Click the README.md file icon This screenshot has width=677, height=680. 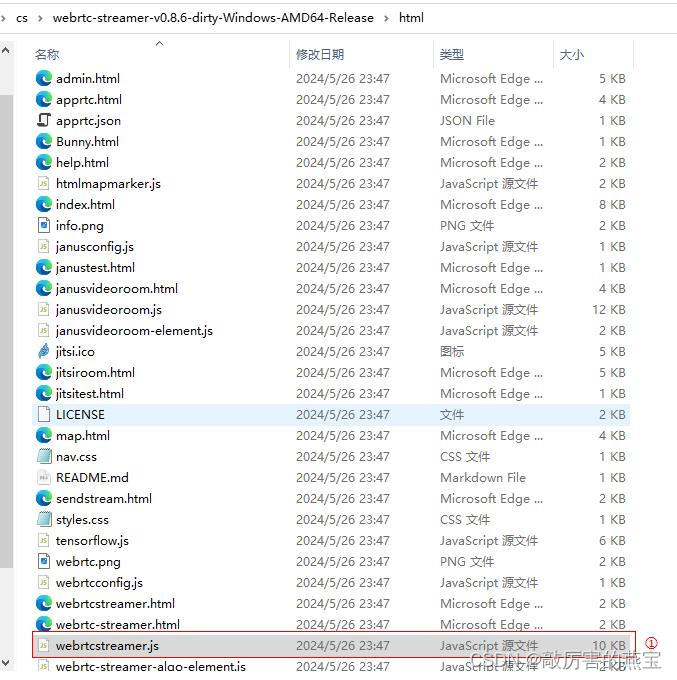(44, 477)
